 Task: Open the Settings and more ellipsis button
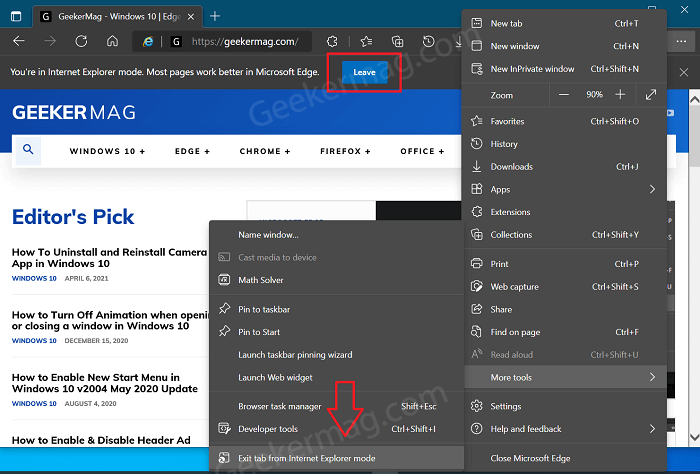681,42
